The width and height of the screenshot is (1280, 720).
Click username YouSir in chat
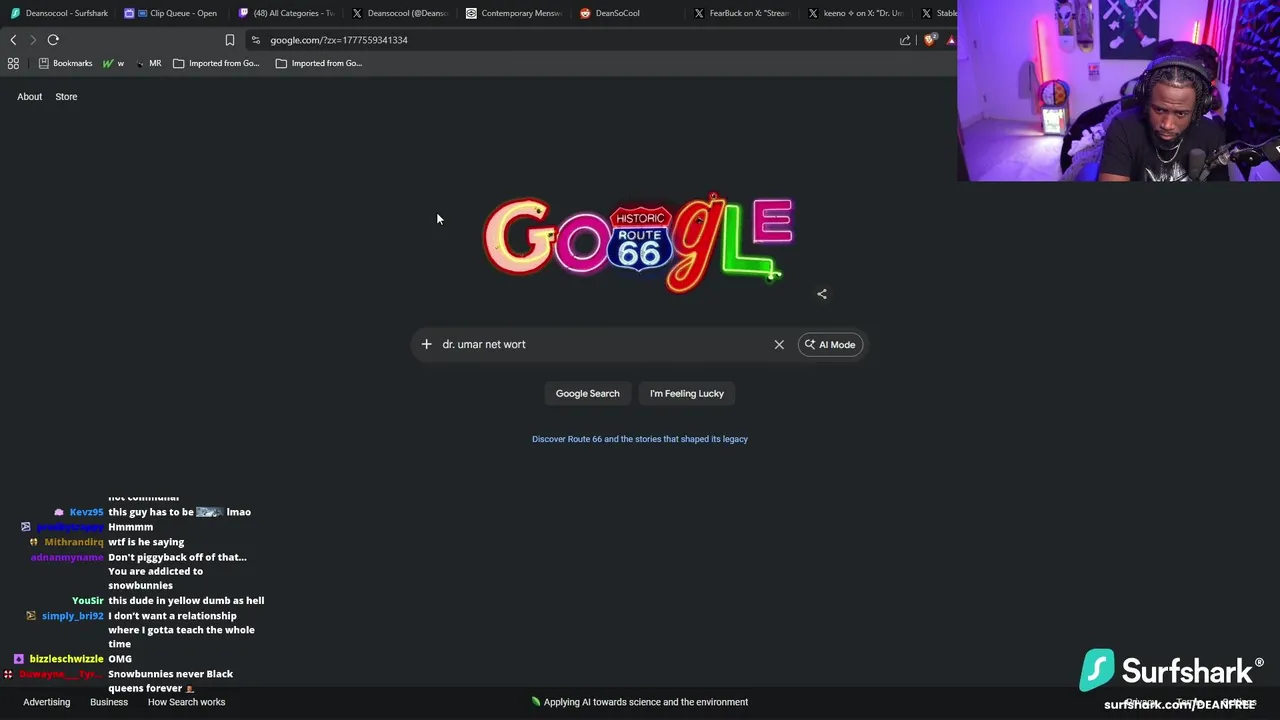tap(88, 600)
